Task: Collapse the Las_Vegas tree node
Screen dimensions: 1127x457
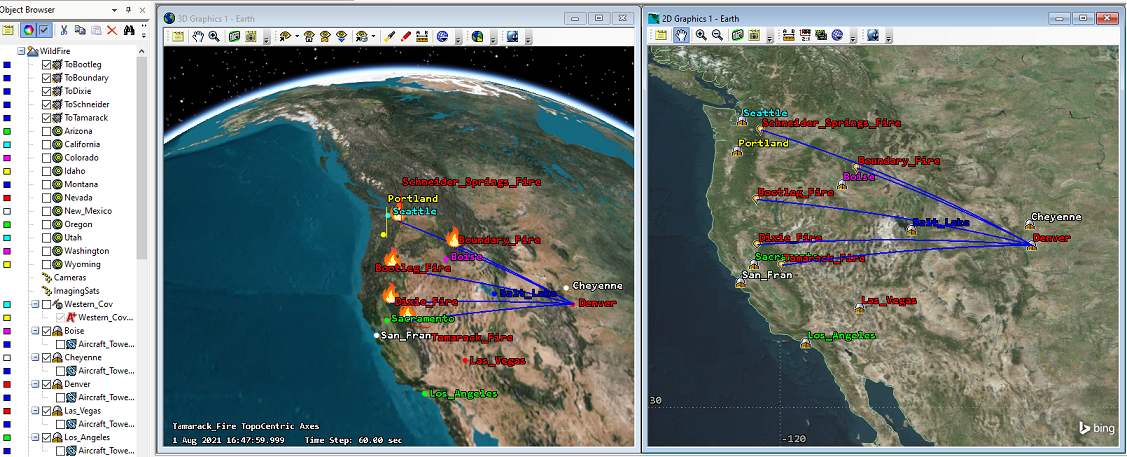Action: point(34,410)
